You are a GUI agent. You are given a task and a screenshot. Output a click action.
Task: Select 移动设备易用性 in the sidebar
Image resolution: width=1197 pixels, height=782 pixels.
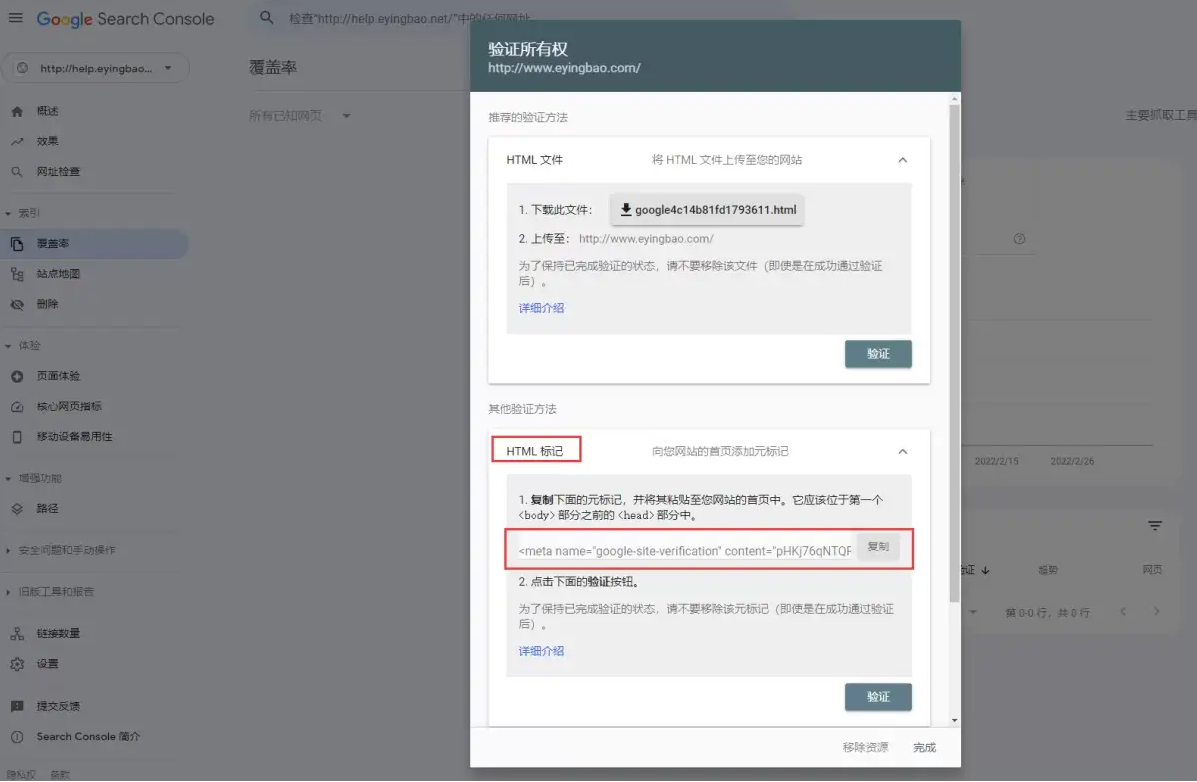pyautogui.click(x=74, y=437)
